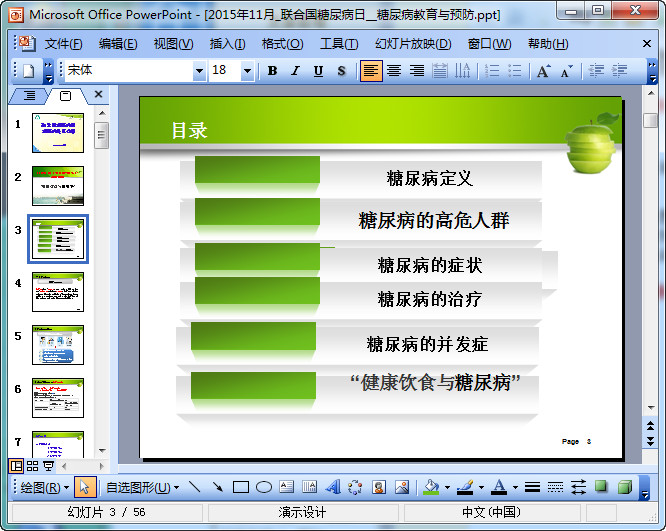This screenshot has width=666, height=531.
Task: Open the 幻灯片放映 menu
Action: click(413, 44)
